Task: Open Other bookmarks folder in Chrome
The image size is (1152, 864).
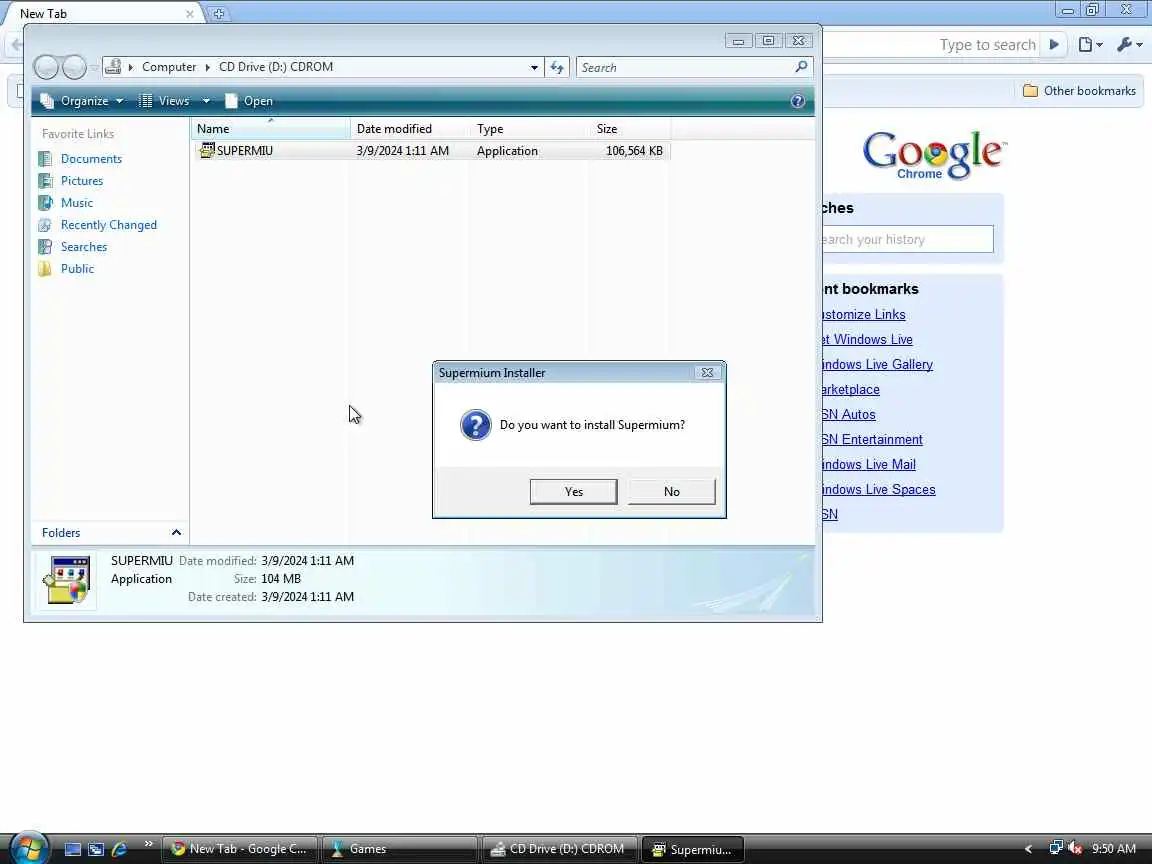Action: click(1079, 90)
